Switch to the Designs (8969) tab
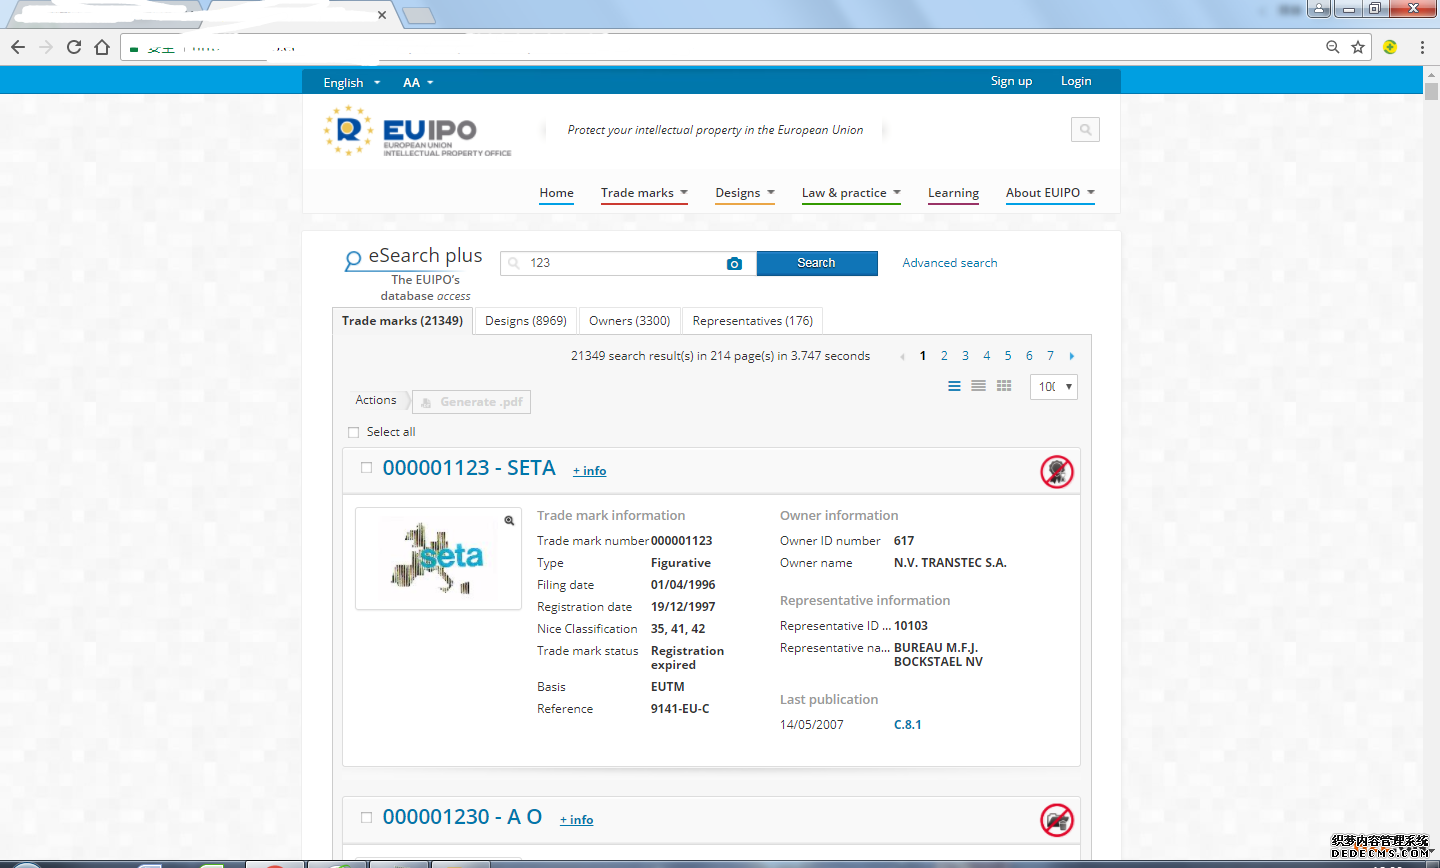Screen dimensions: 1440x868 pos(525,321)
